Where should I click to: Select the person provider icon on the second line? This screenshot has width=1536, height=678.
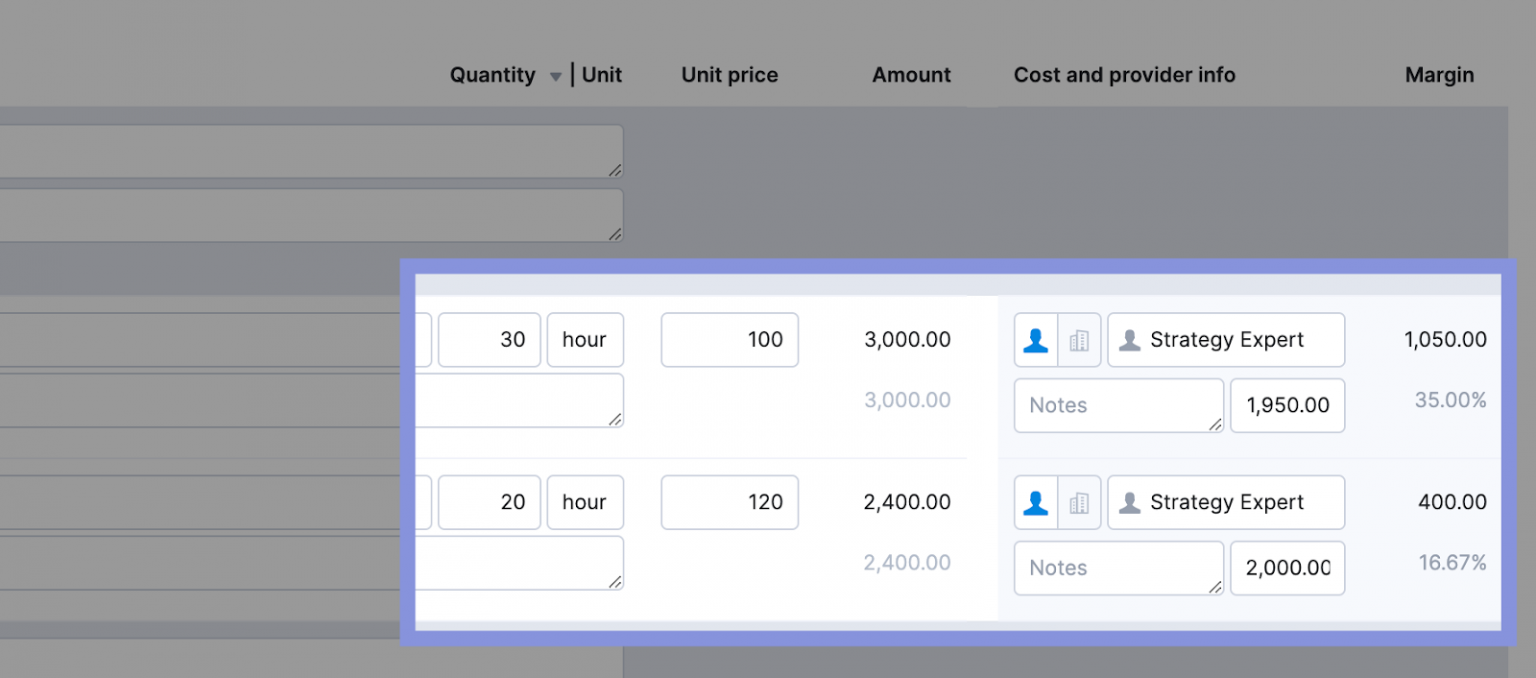[1036, 502]
